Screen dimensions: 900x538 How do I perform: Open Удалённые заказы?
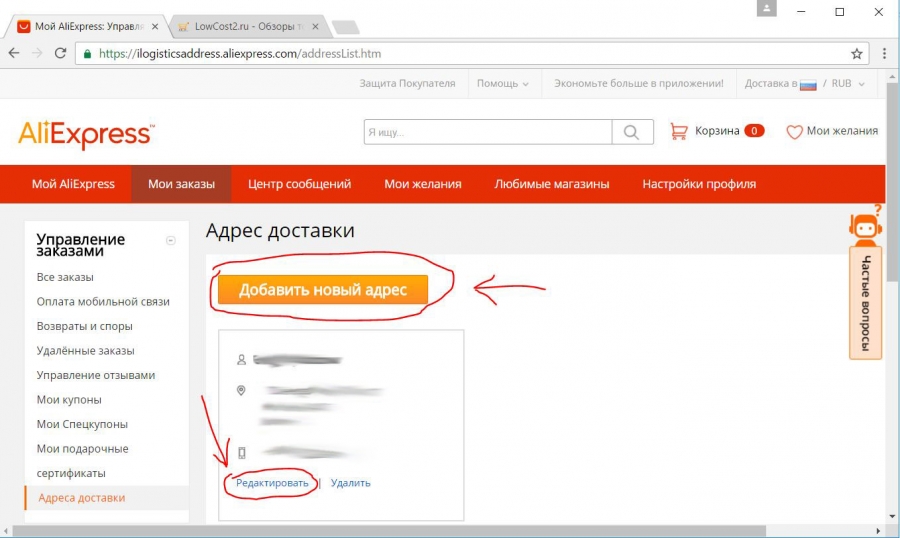pyautogui.click(x=85, y=350)
